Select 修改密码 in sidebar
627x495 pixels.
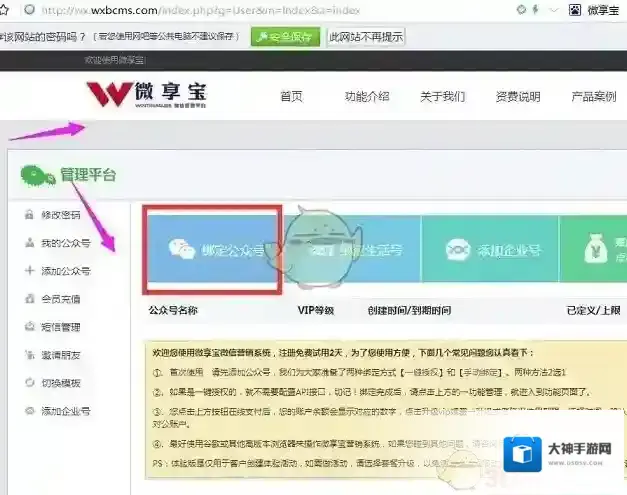click(x=61, y=215)
